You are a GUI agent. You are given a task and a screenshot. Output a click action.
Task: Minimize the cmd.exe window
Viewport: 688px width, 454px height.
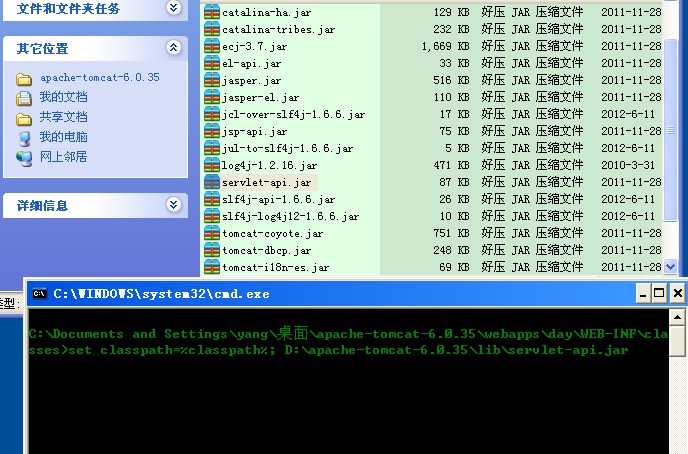point(643,293)
